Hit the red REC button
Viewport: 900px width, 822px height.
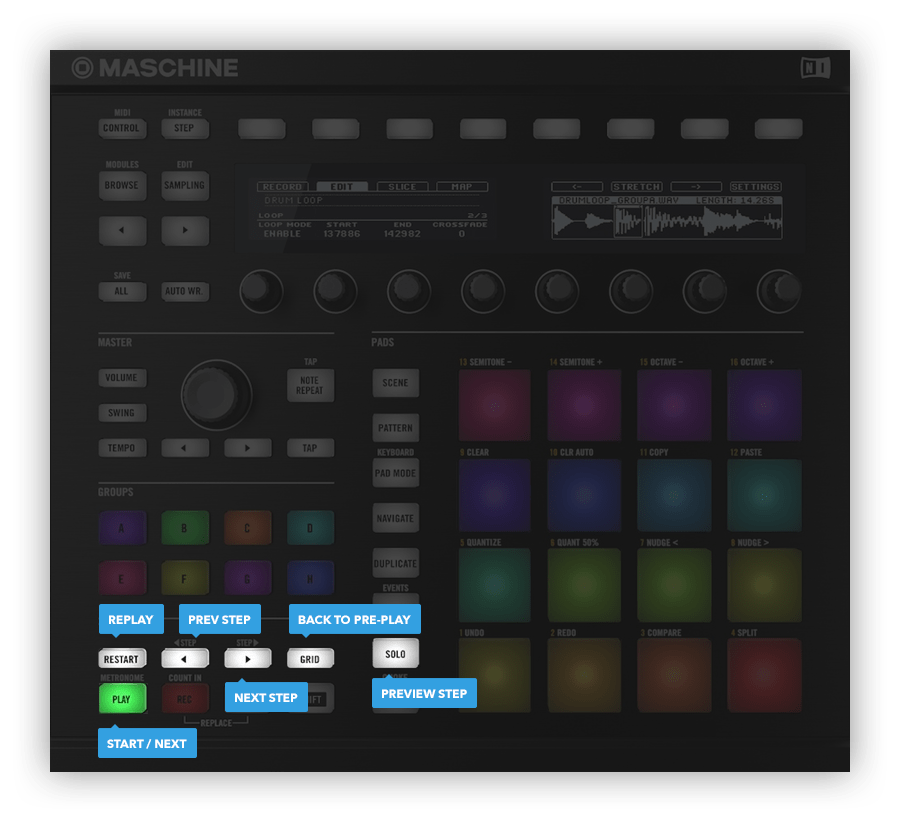tap(185, 699)
